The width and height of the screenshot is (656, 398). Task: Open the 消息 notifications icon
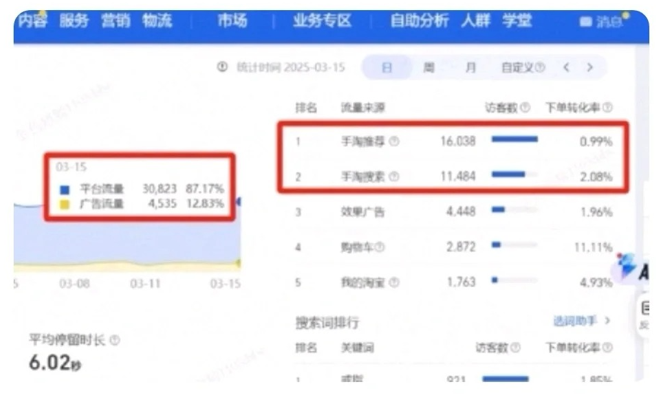[x=586, y=21]
